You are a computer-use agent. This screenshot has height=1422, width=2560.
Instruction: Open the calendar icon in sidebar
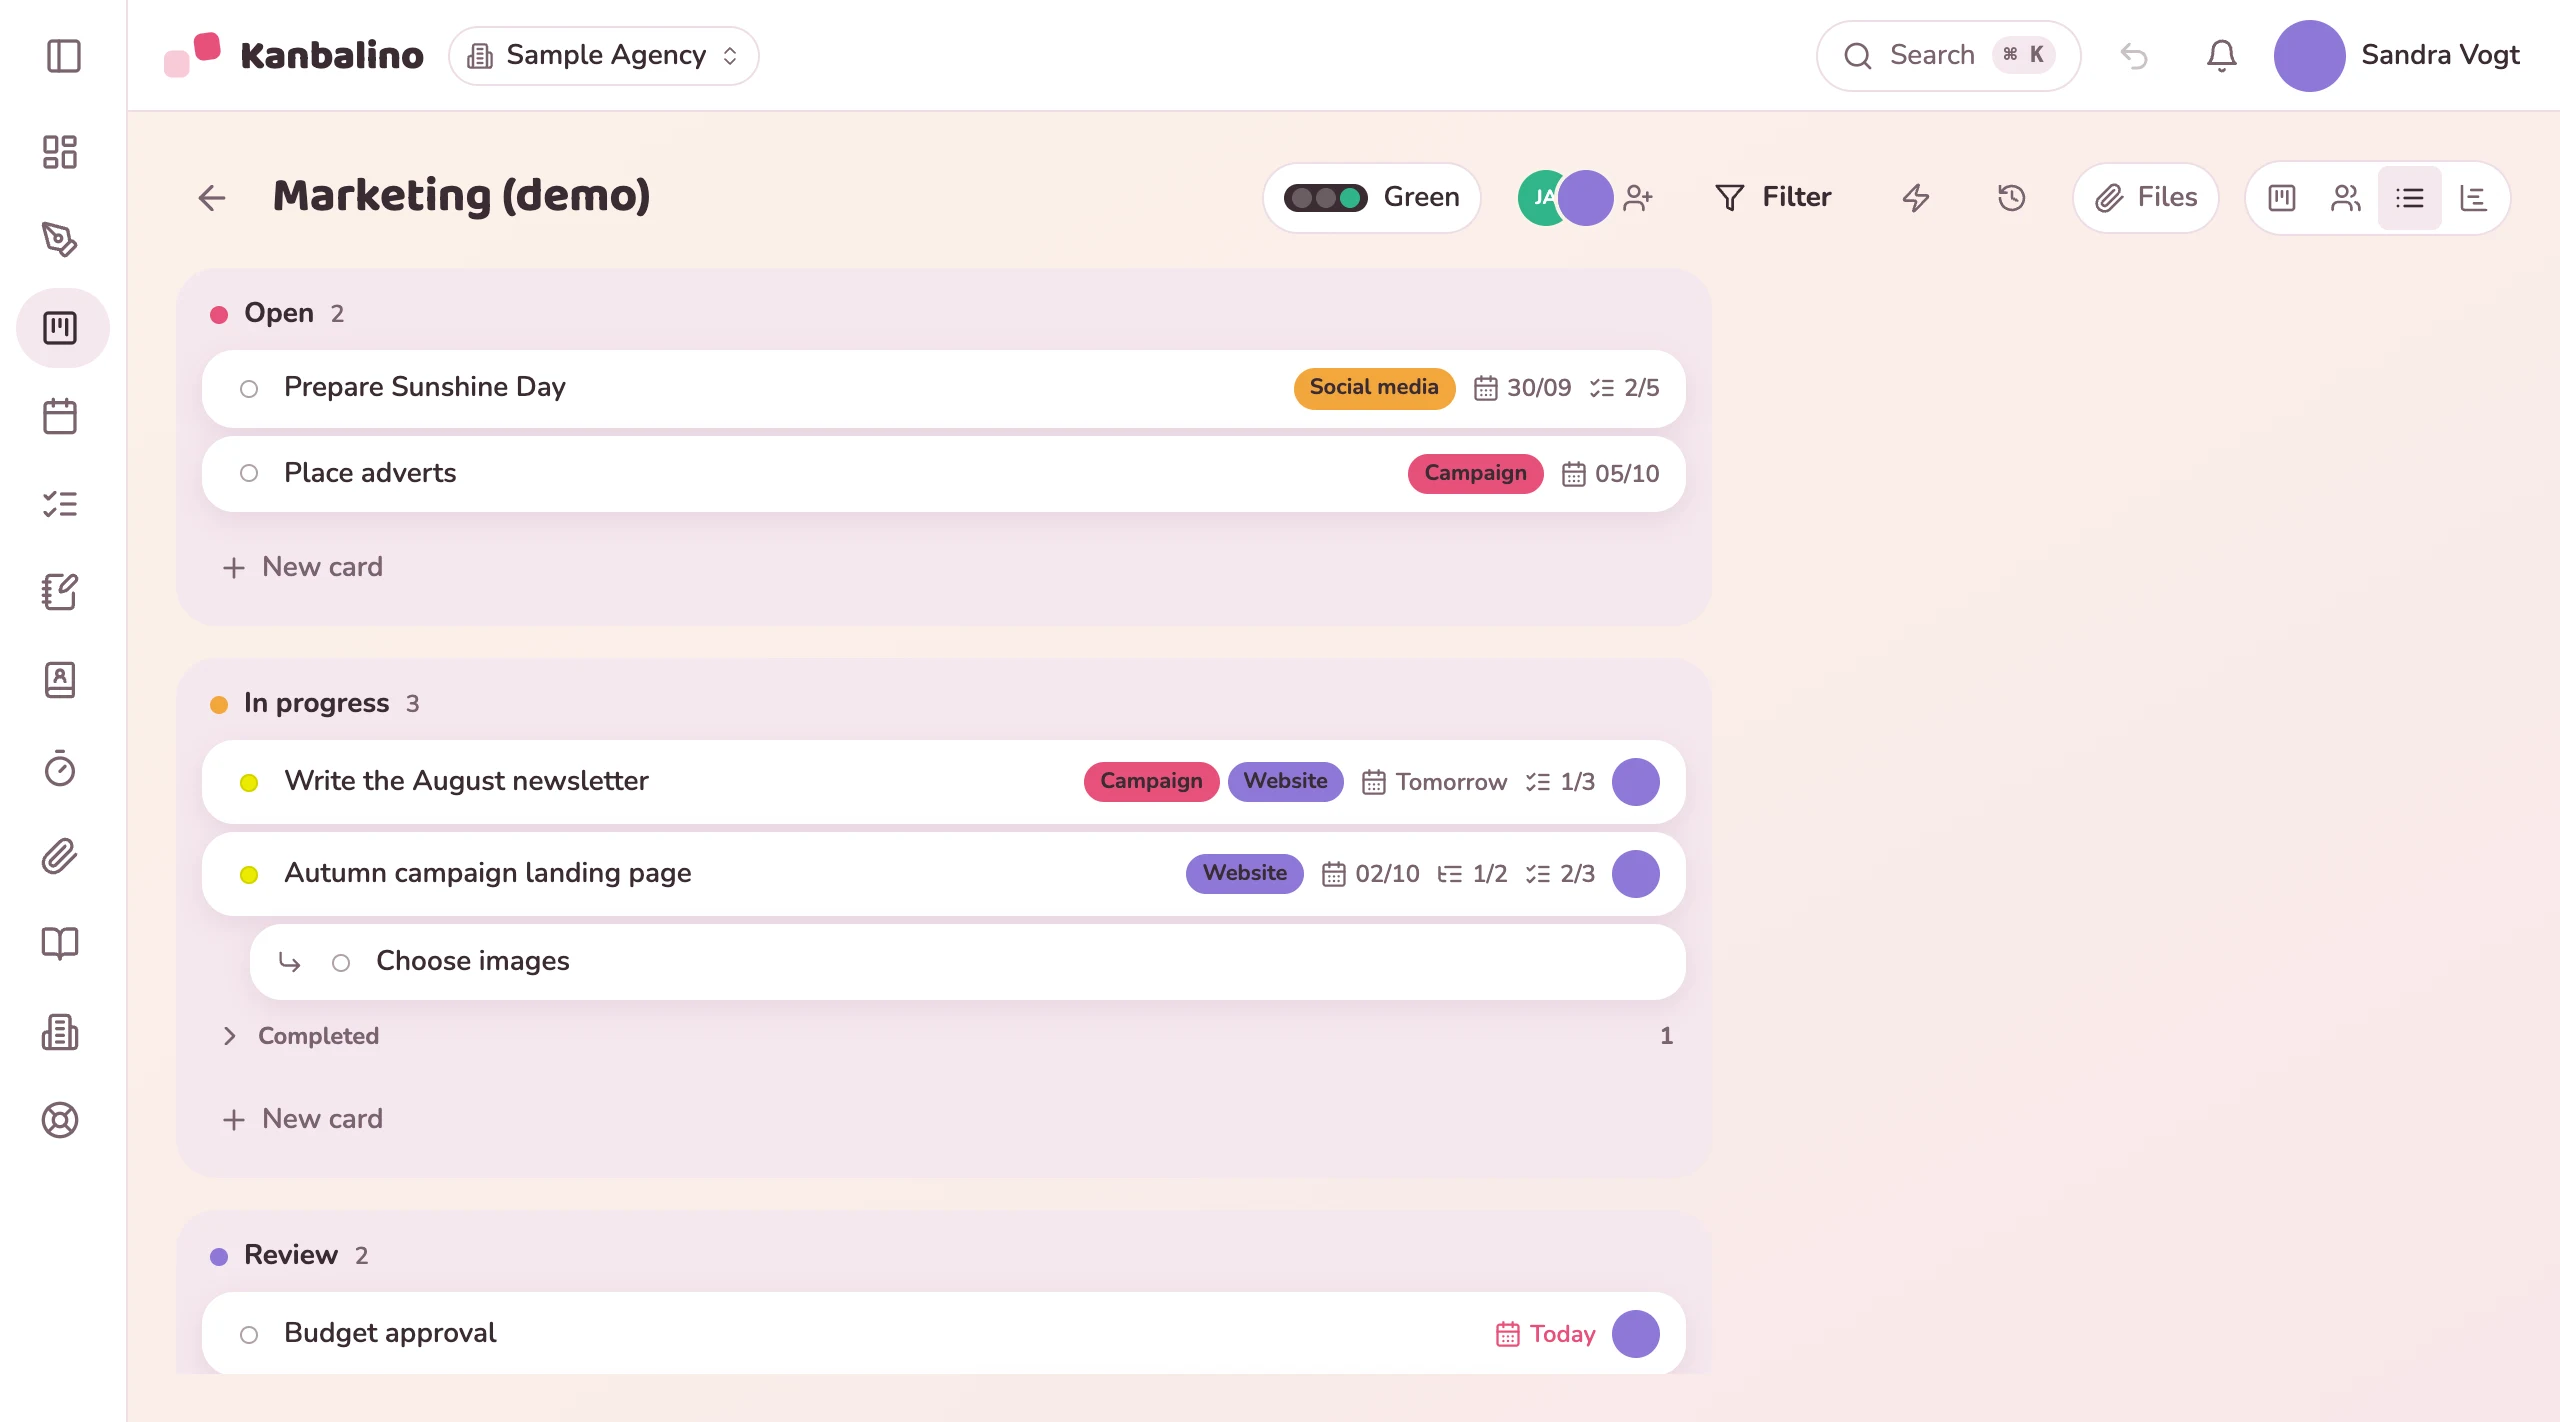(60, 416)
